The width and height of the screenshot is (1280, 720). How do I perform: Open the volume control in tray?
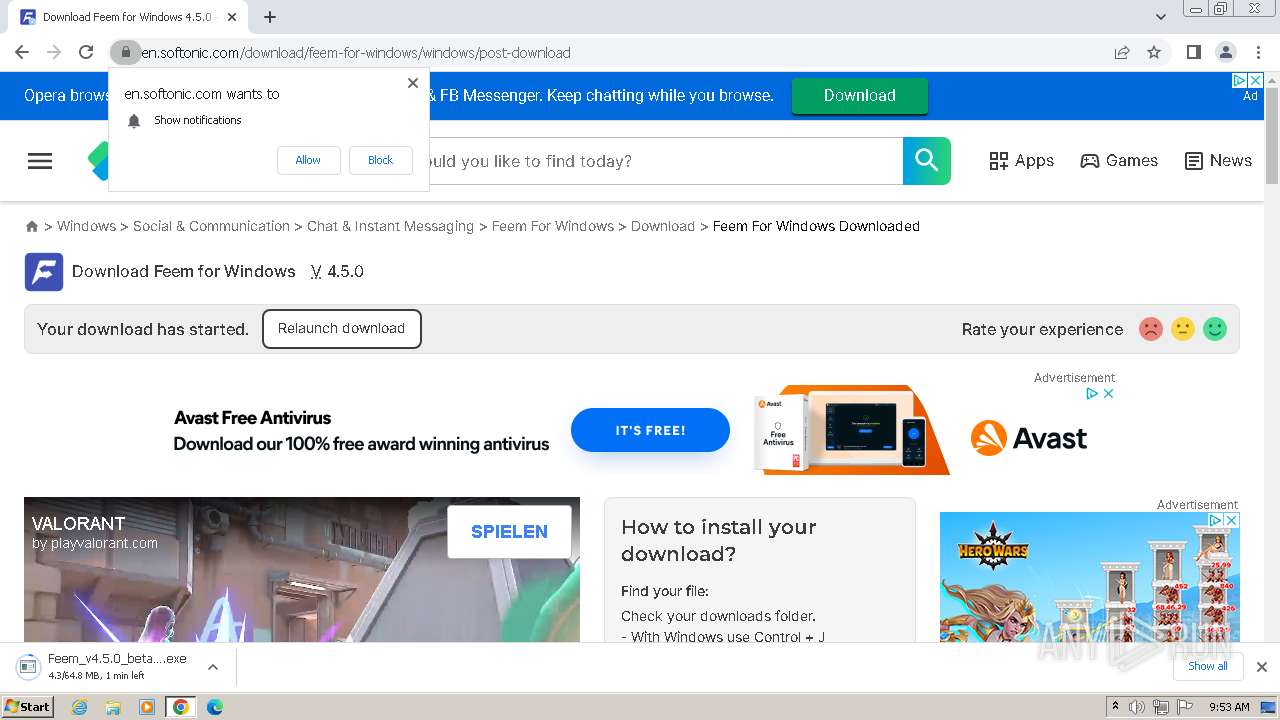click(x=1137, y=707)
